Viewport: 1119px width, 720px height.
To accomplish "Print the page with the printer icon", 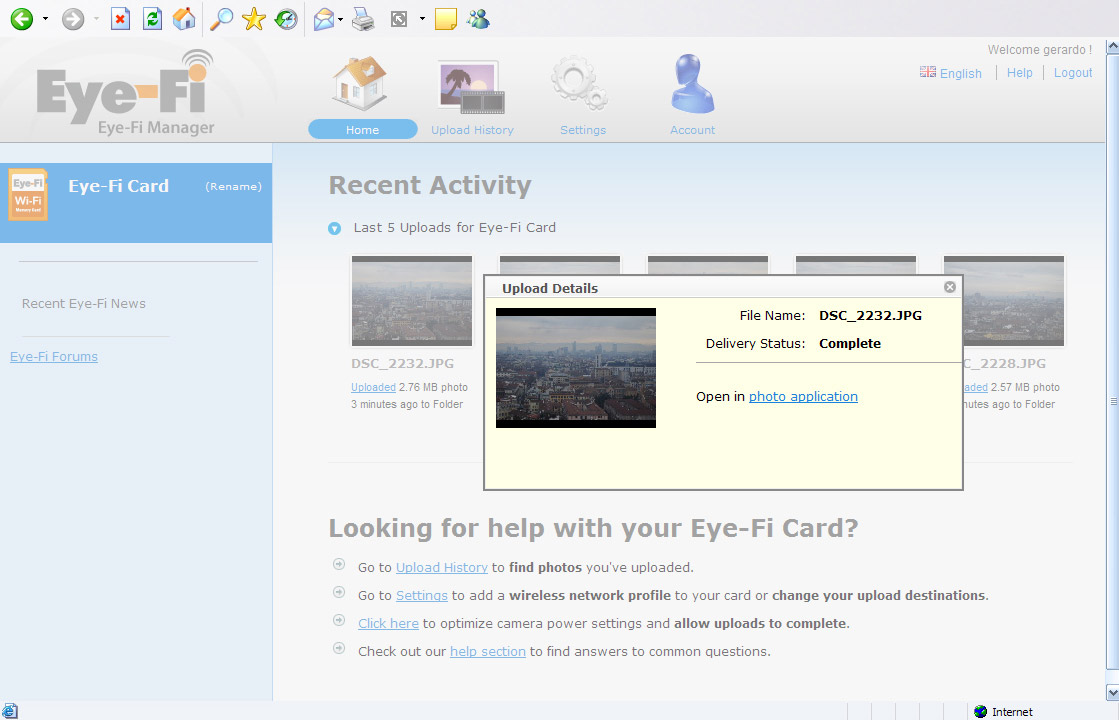I will 363,19.
